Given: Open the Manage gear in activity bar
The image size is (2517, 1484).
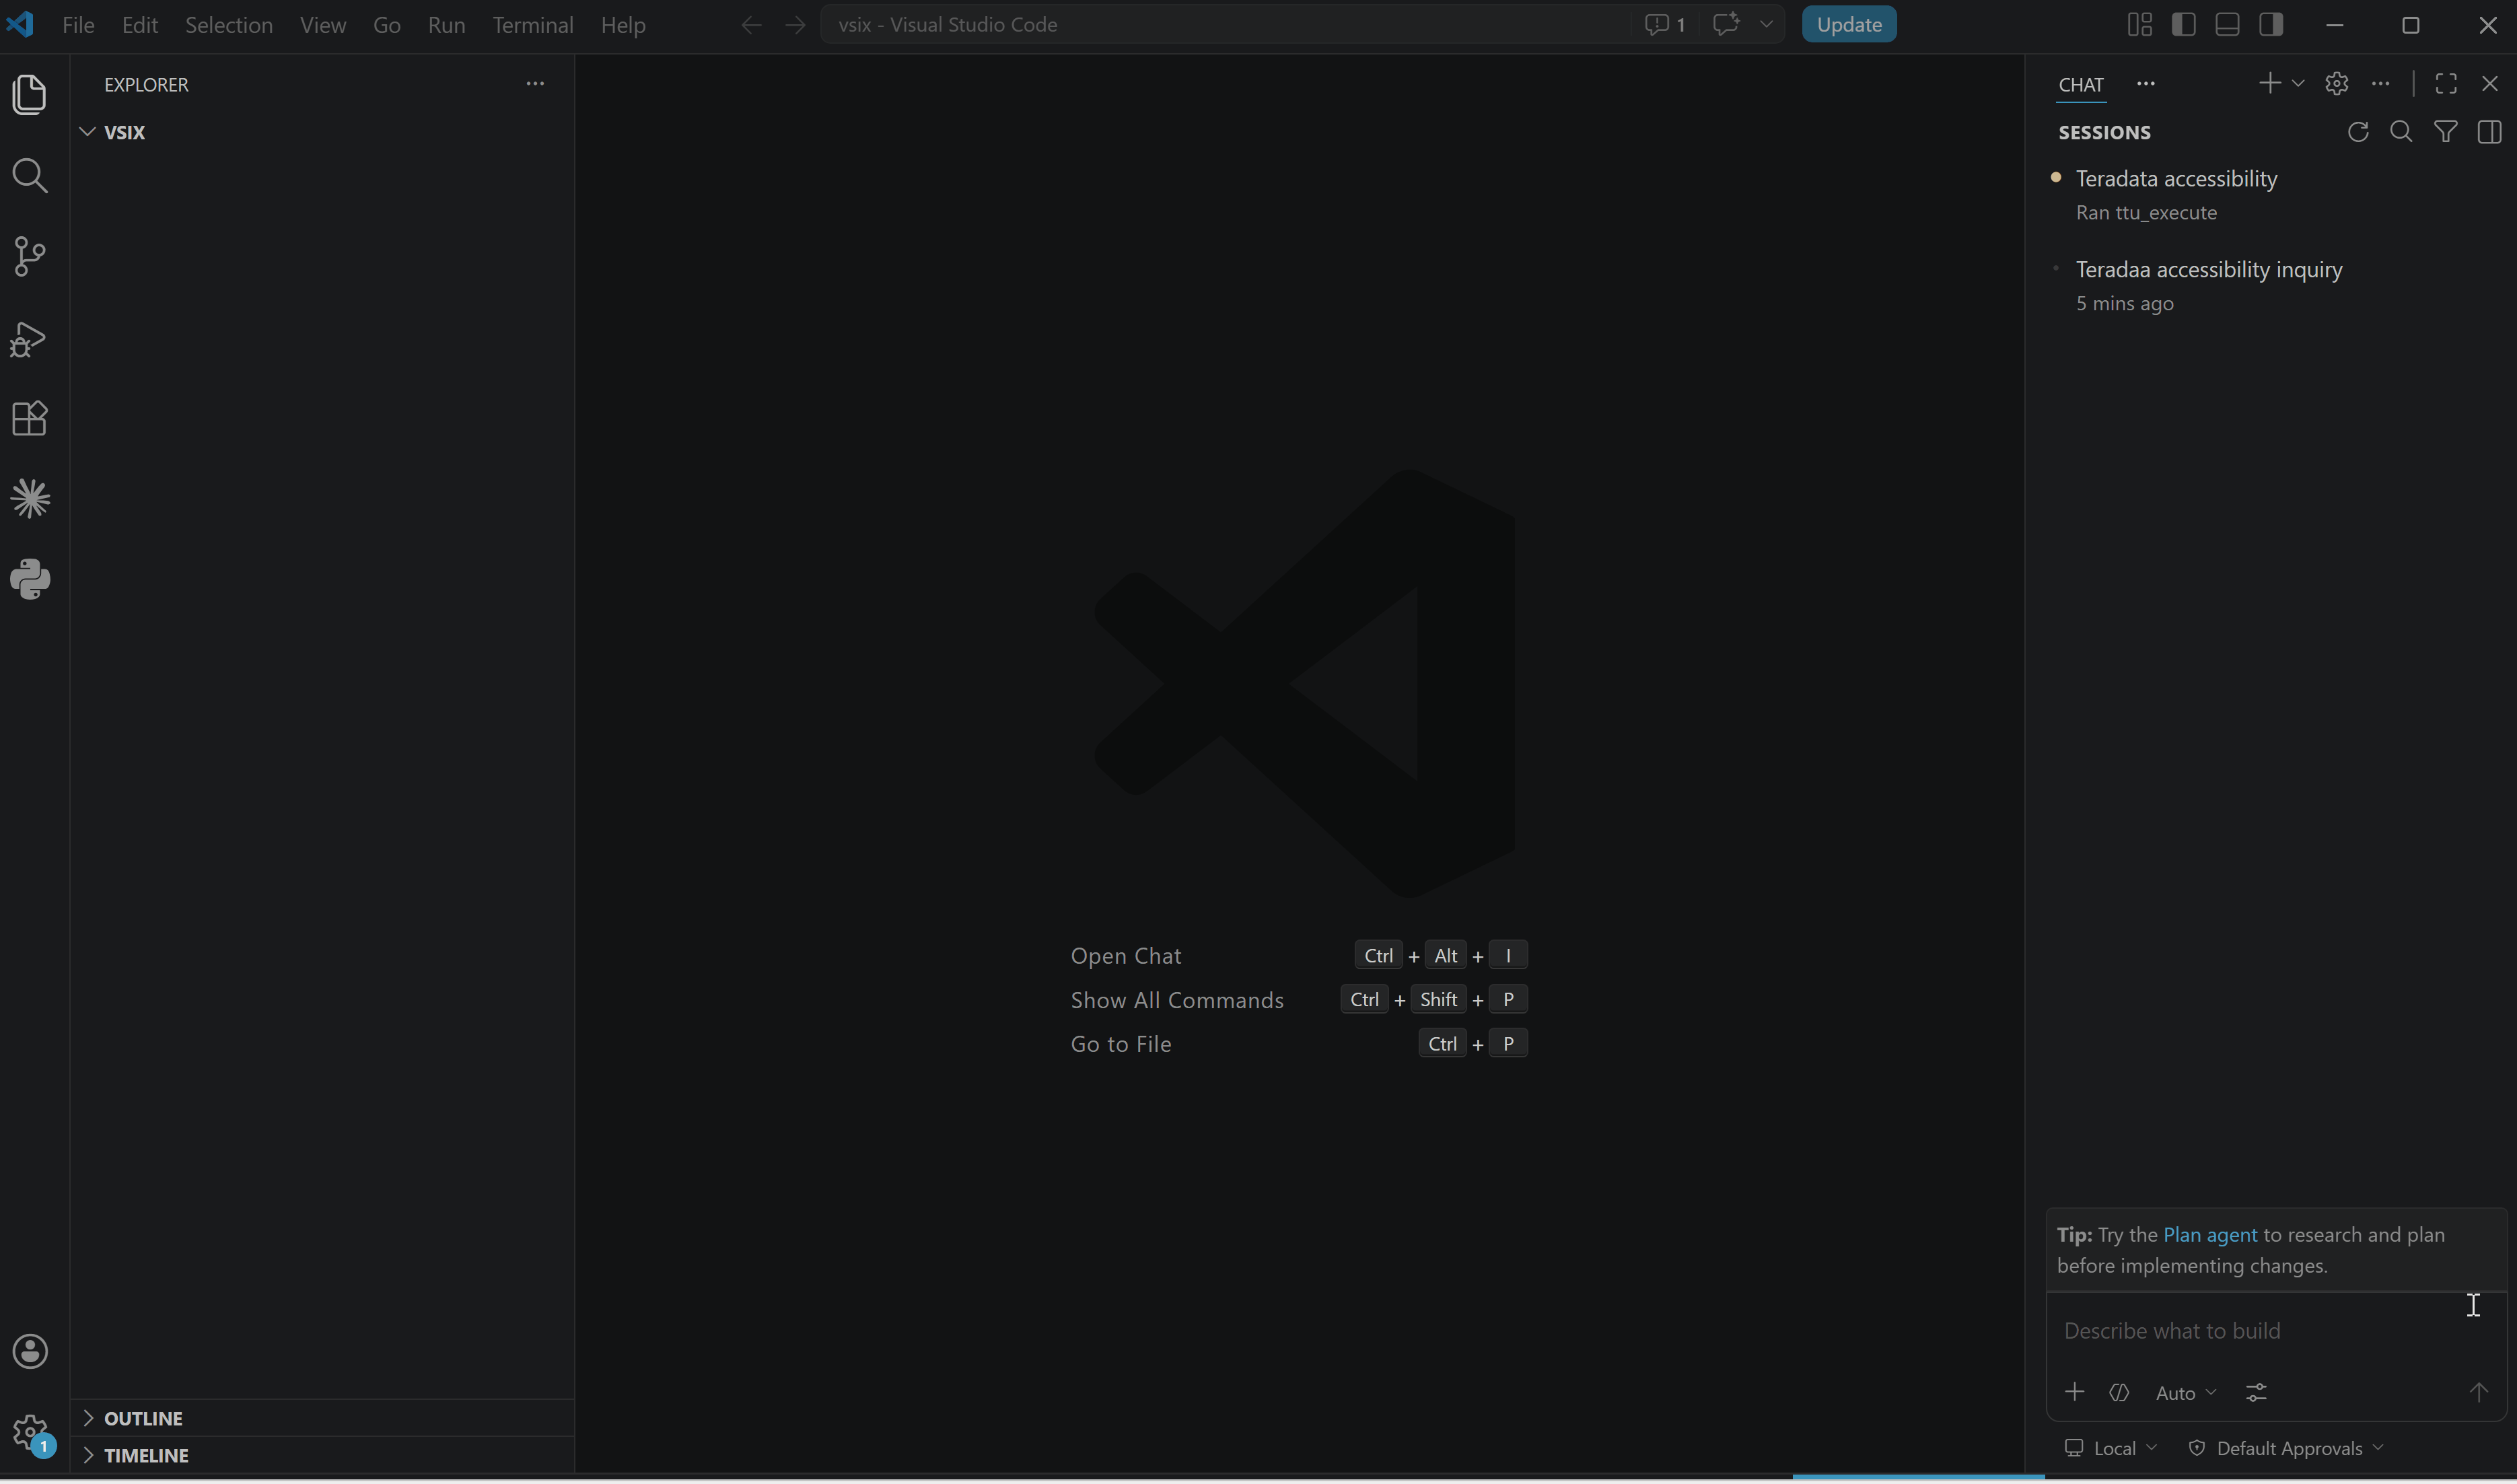Looking at the screenshot, I should (x=30, y=1432).
